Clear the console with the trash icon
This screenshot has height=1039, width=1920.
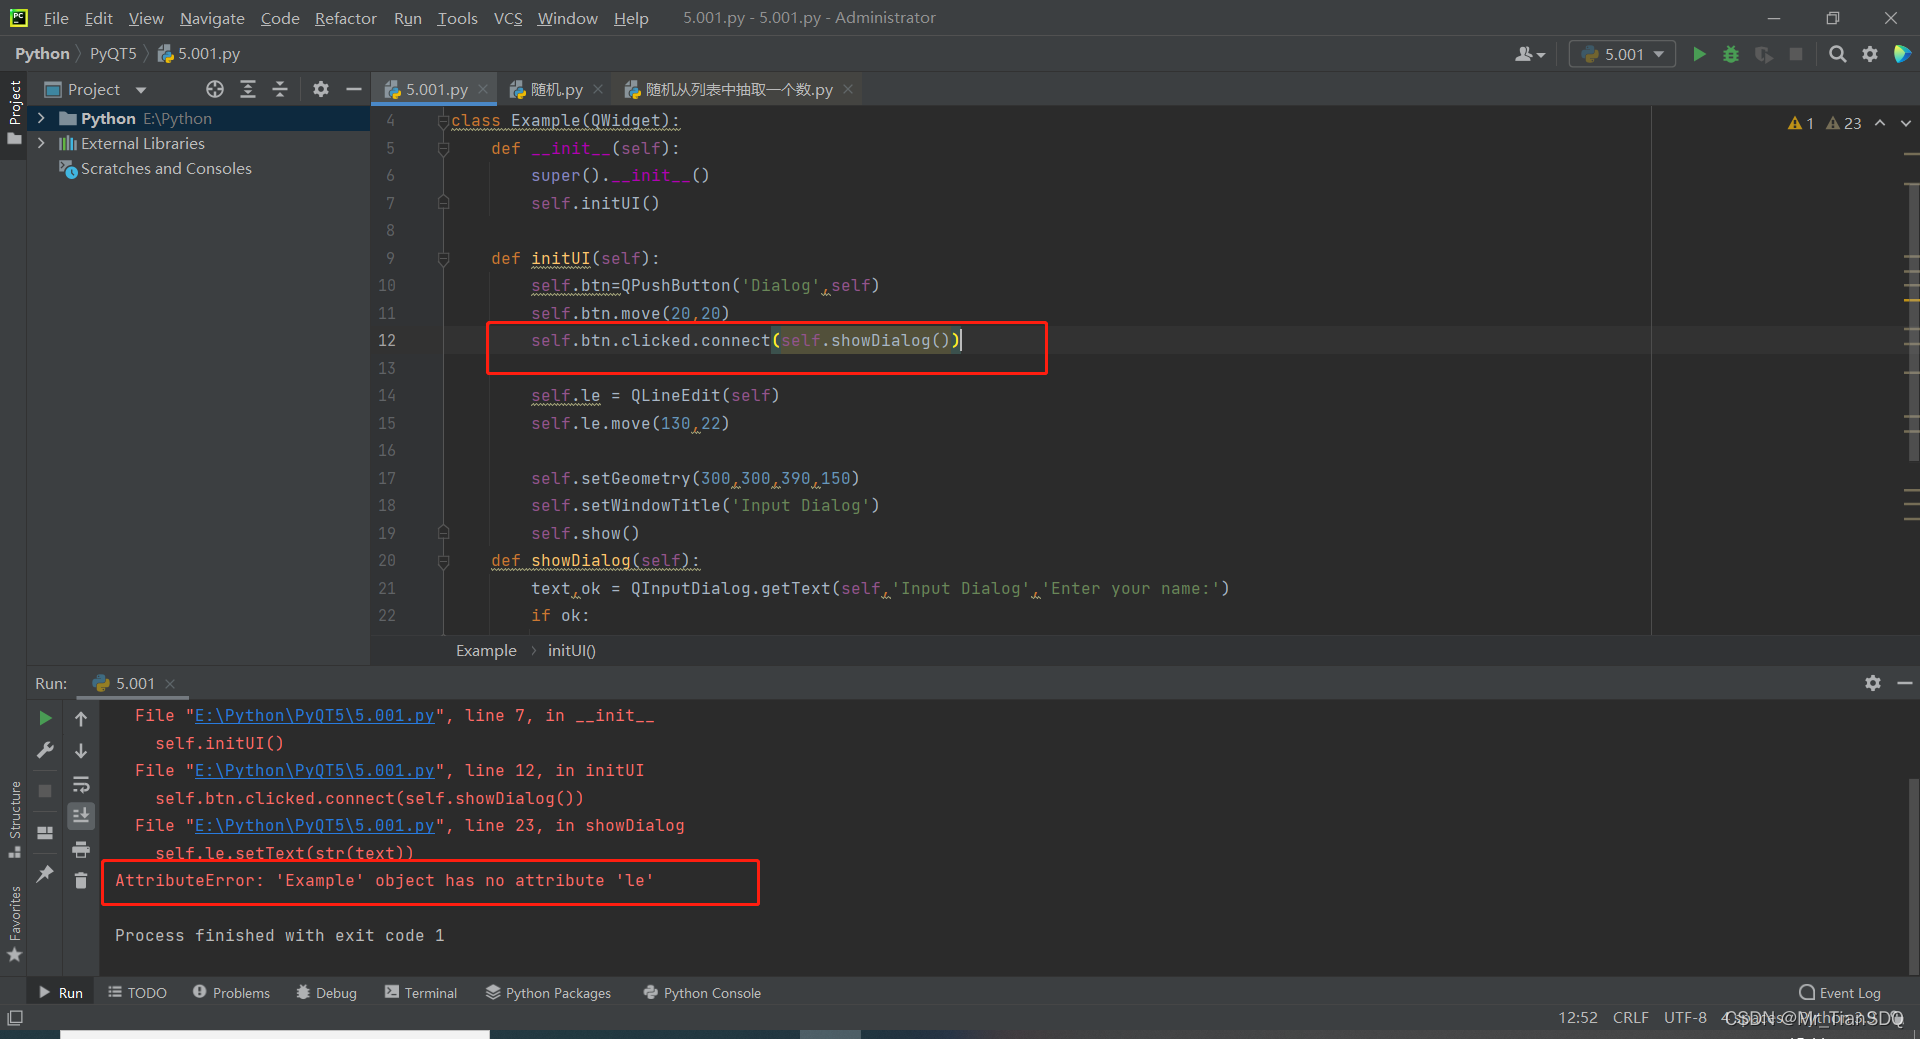tap(81, 881)
